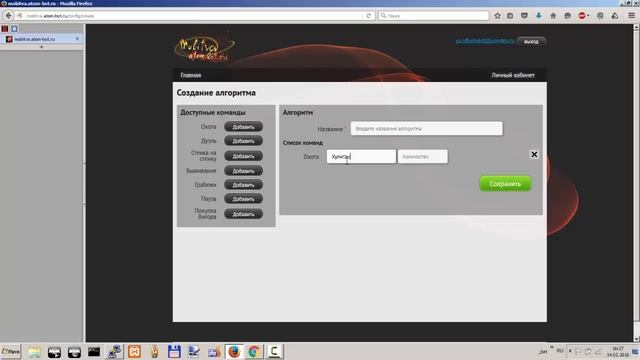Click the Список команд label
Viewport: 640px width, 360px height.
click(x=303, y=142)
